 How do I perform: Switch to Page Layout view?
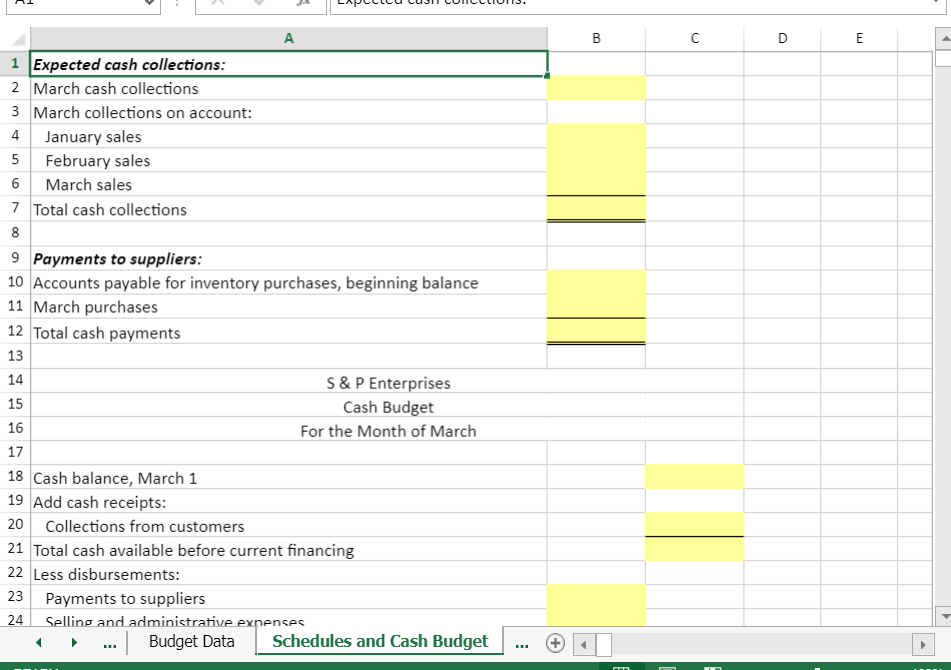(x=666, y=665)
